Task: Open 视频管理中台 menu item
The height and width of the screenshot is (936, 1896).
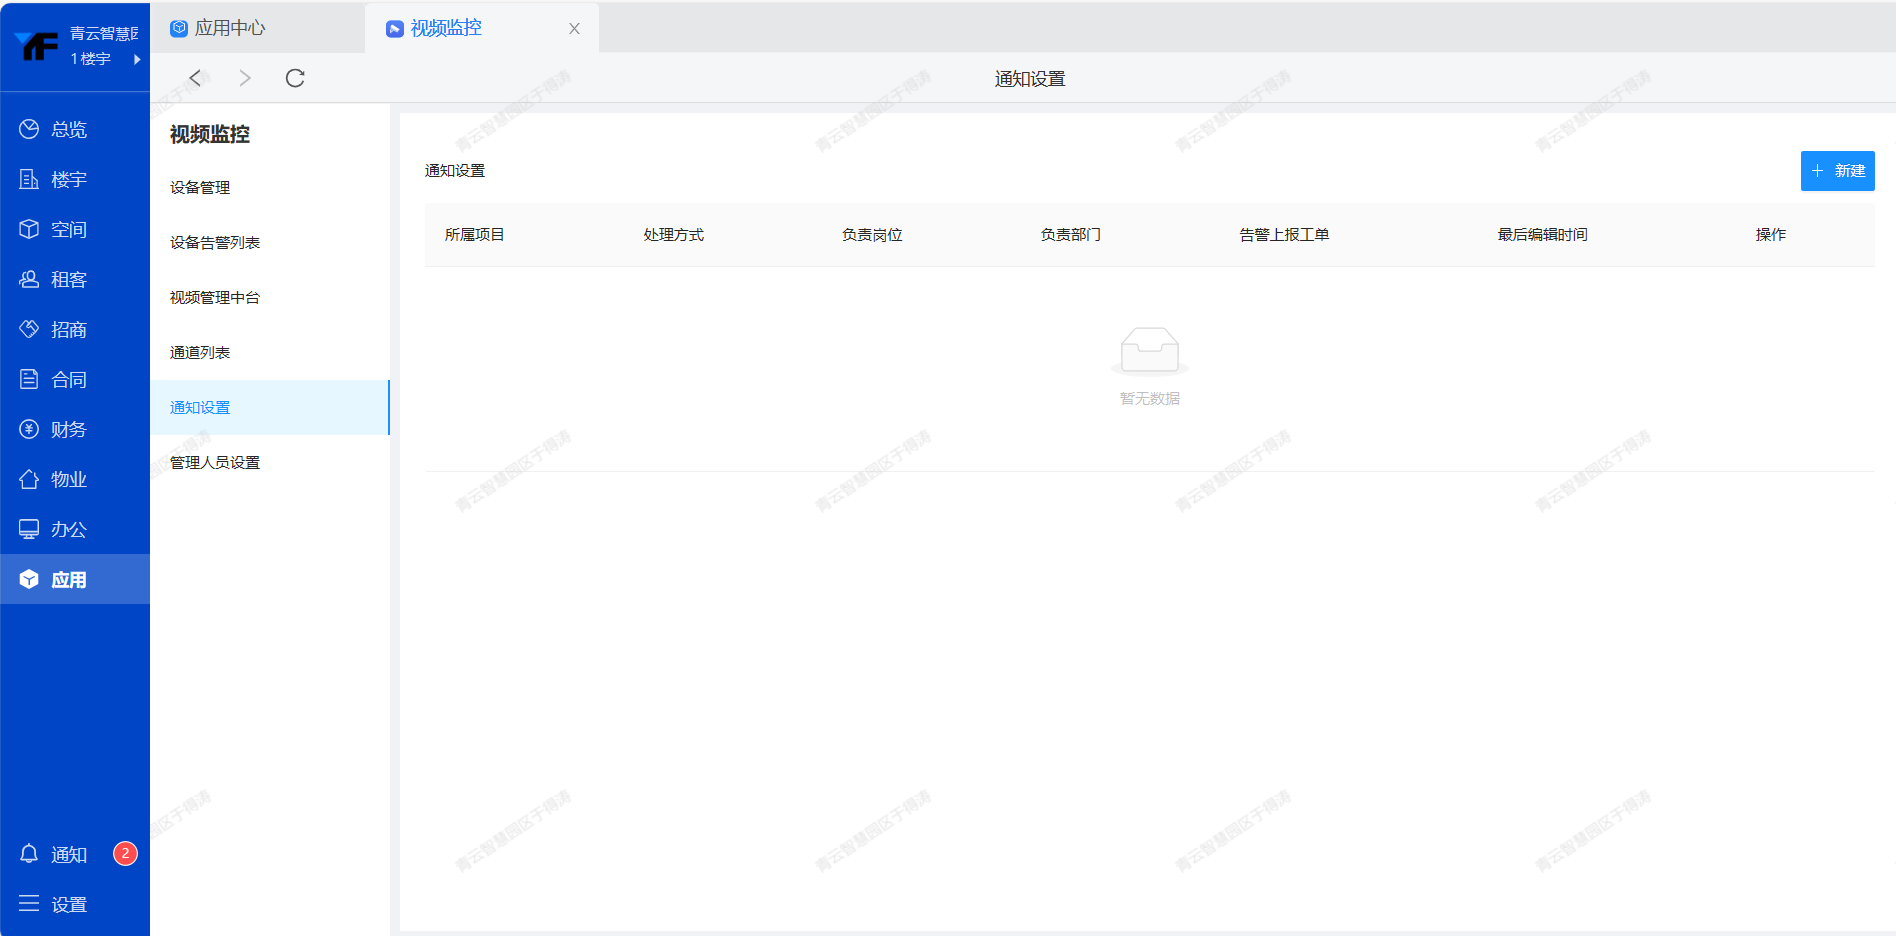Action: coord(215,298)
